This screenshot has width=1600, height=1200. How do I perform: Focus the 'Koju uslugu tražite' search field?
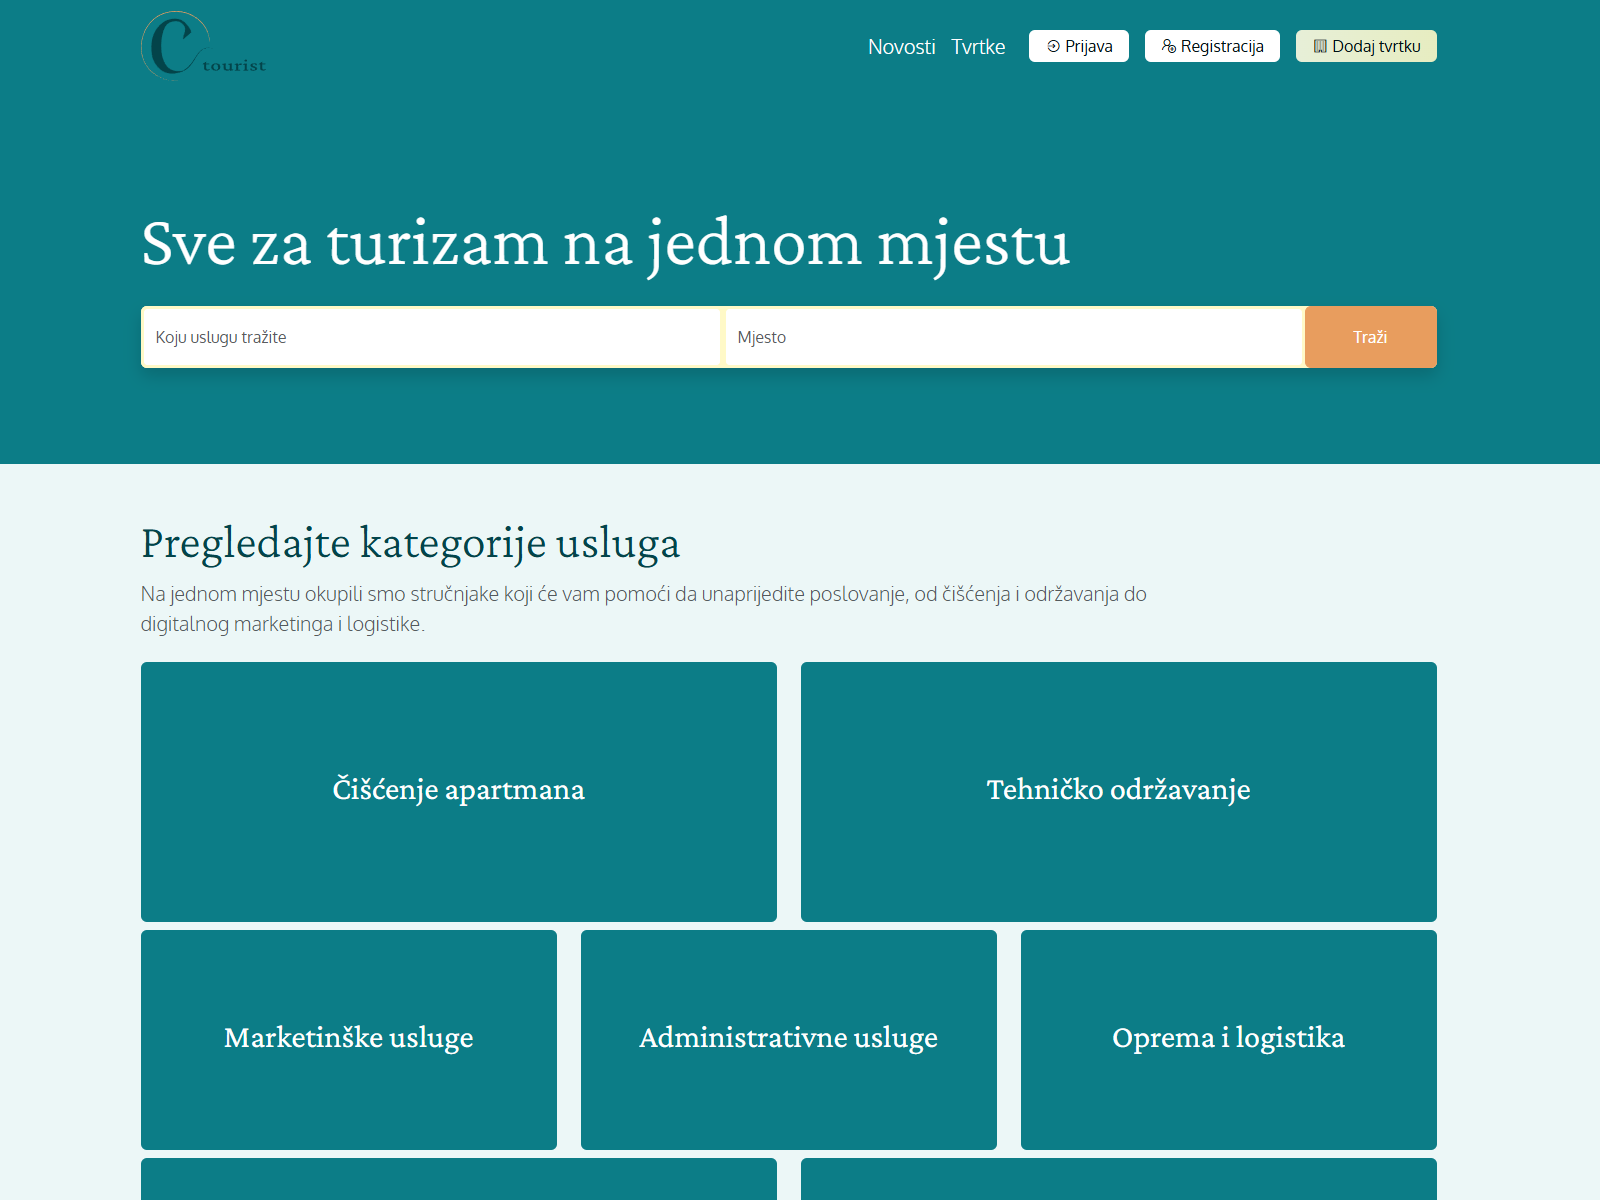coord(430,337)
